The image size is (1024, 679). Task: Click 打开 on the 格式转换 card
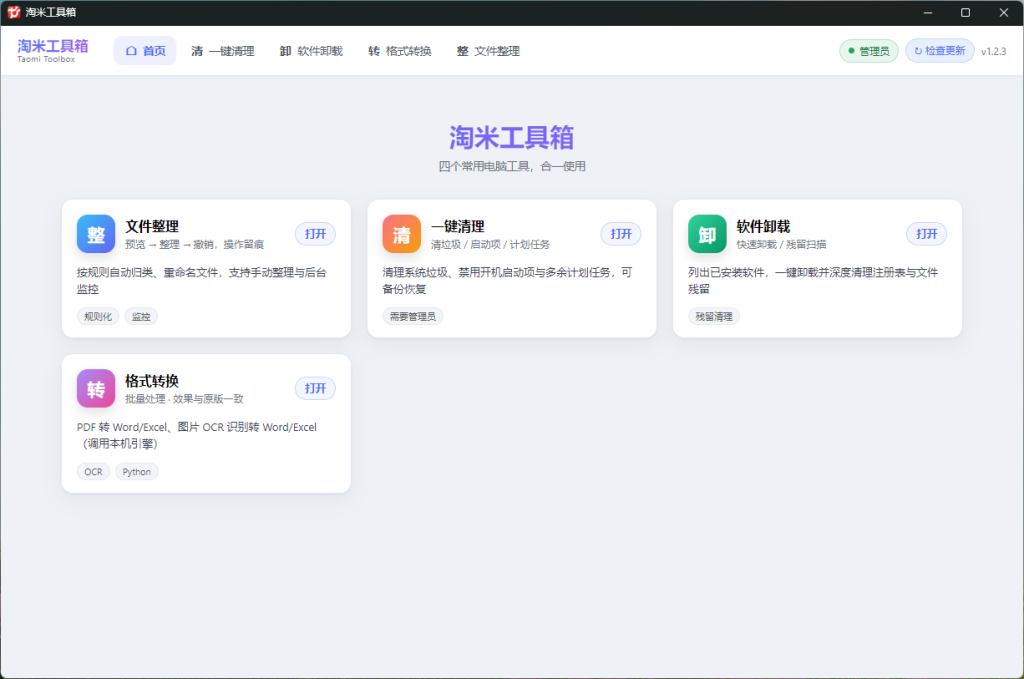point(315,388)
